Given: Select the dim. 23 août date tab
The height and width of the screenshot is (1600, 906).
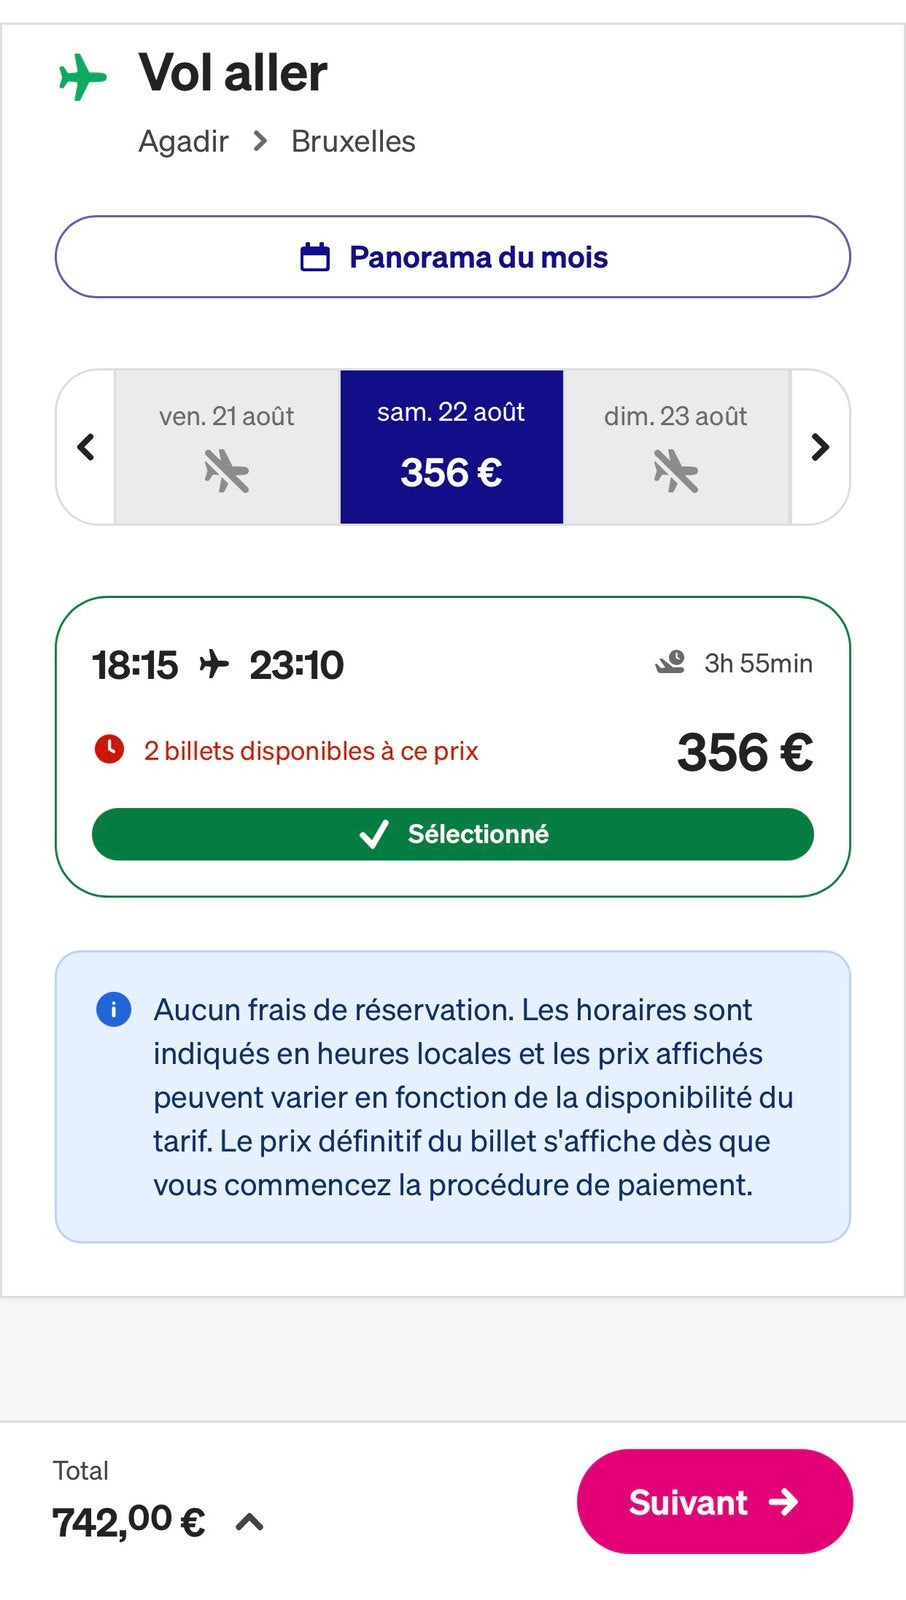Looking at the screenshot, I should (676, 447).
